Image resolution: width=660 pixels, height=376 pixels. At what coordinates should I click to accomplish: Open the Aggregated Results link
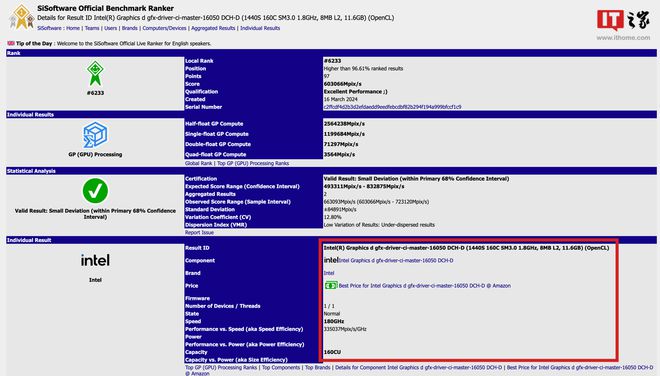(213, 28)
